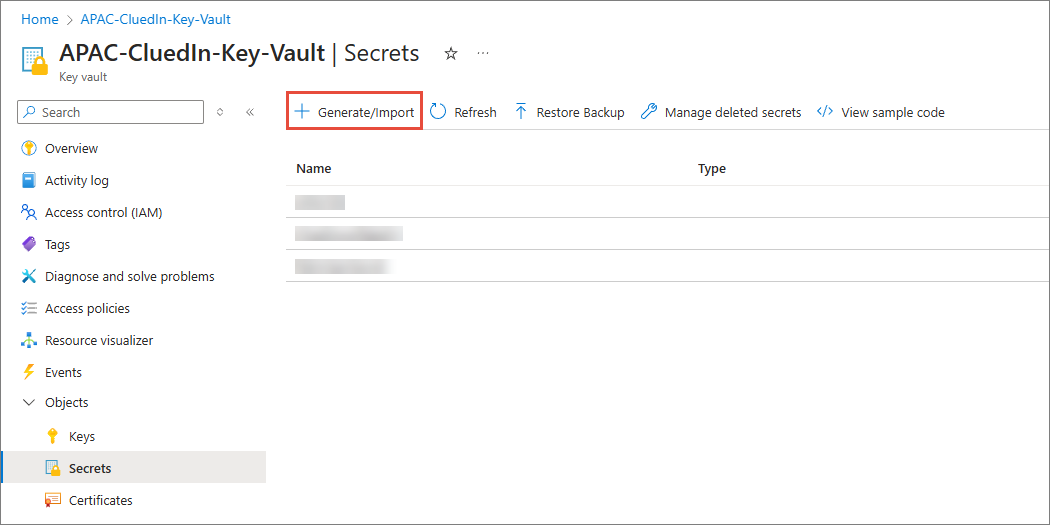Click the code brackets icon for sample code

pos(824,112)
